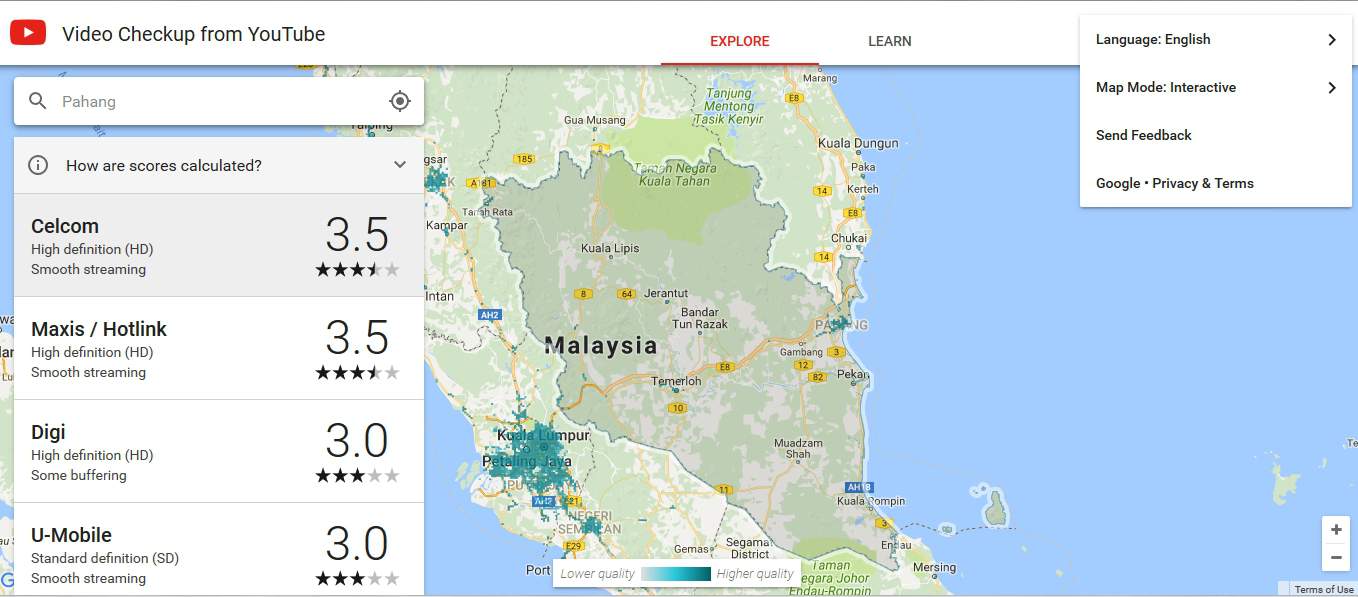Click Digi's star rating
This screenshot has height=597, width=1358.
357,476
